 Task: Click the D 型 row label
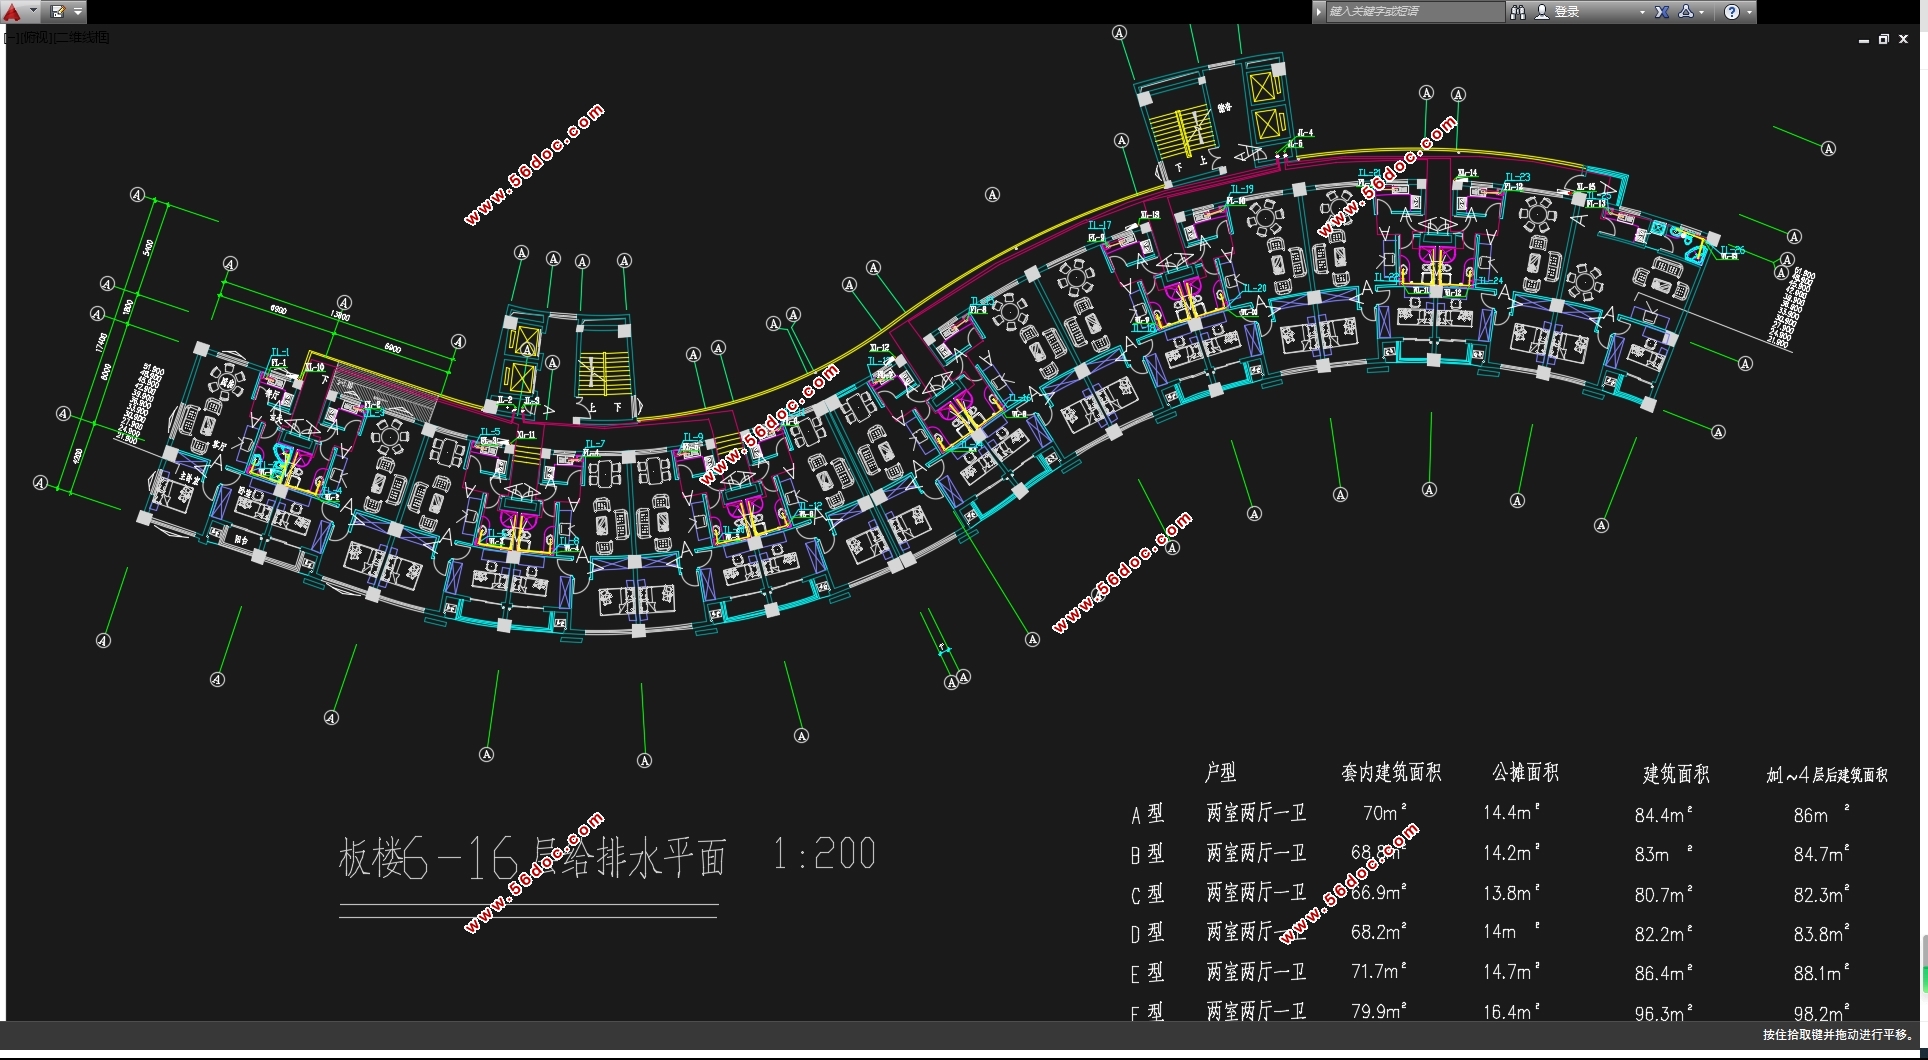[x=1147, y=933]
